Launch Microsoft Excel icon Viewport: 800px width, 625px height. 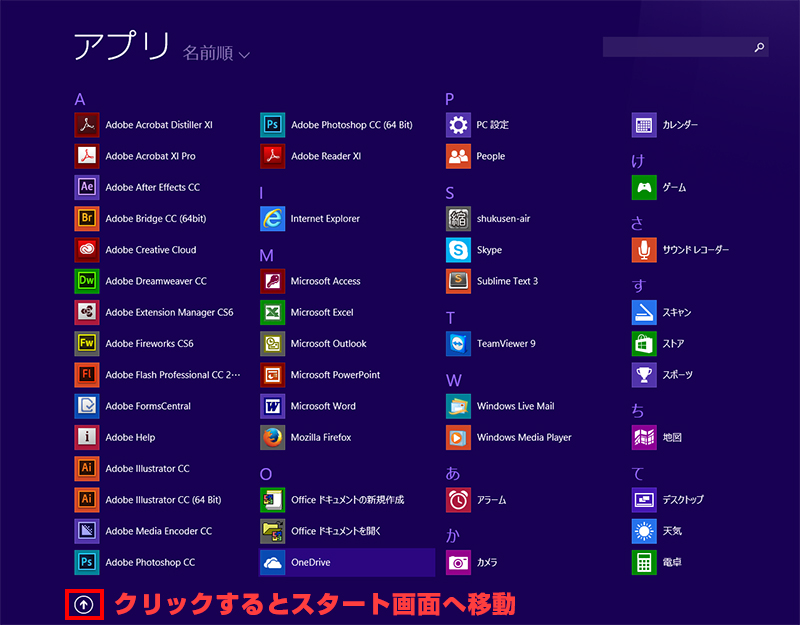point(272,312)
